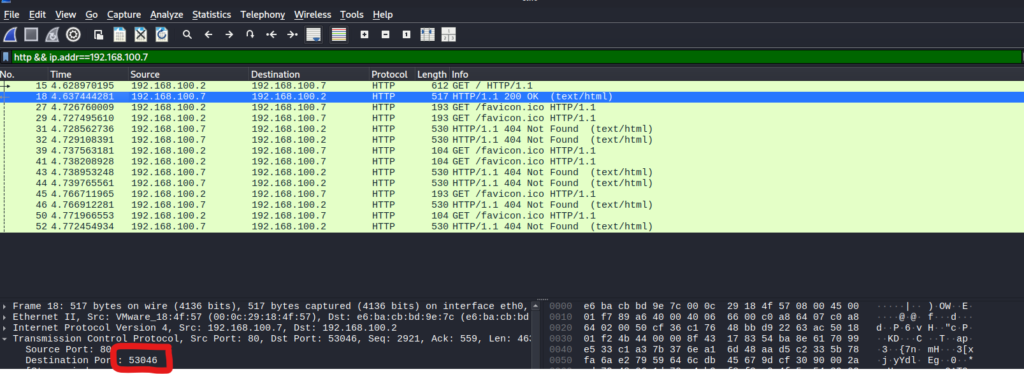Open the Telephony menu
The image size is (1024, 374).
coord(263,14)
